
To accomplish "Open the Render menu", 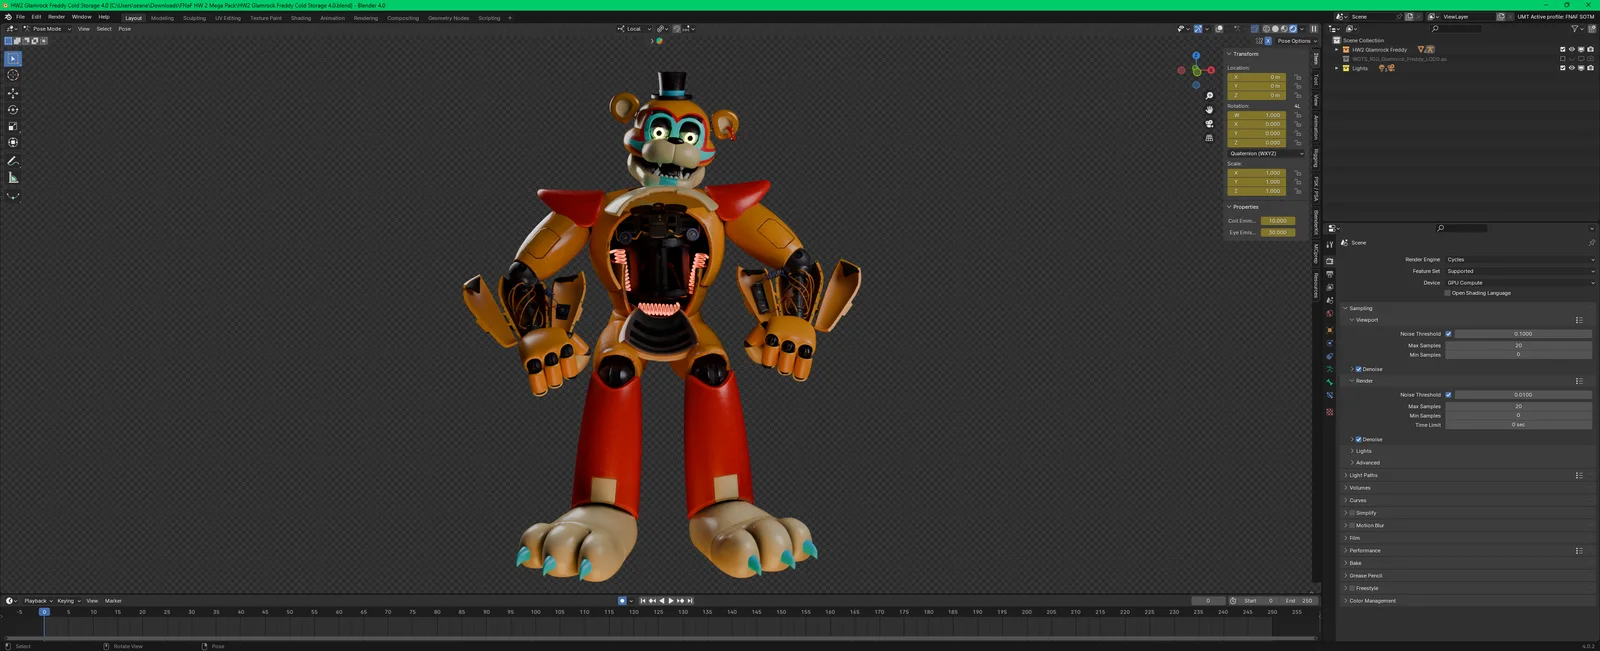I will [x=56, y=17].
